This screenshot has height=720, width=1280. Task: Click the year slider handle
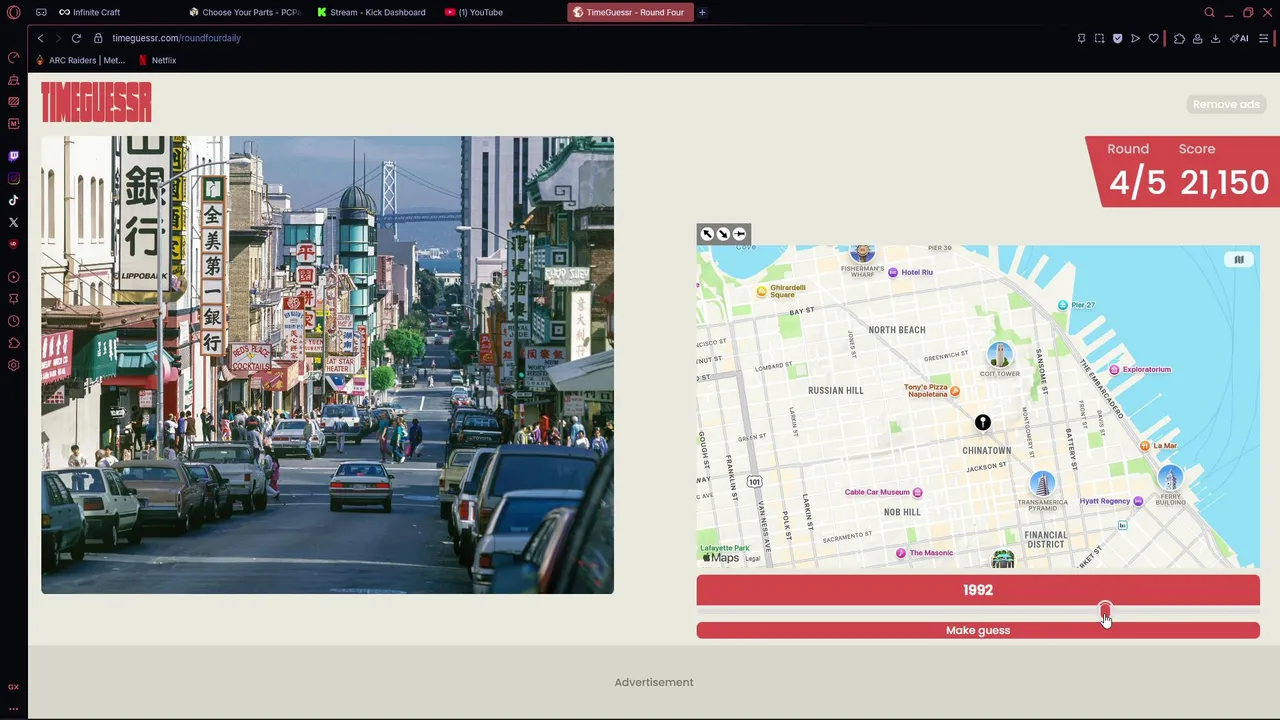(x=1105, y=610)
